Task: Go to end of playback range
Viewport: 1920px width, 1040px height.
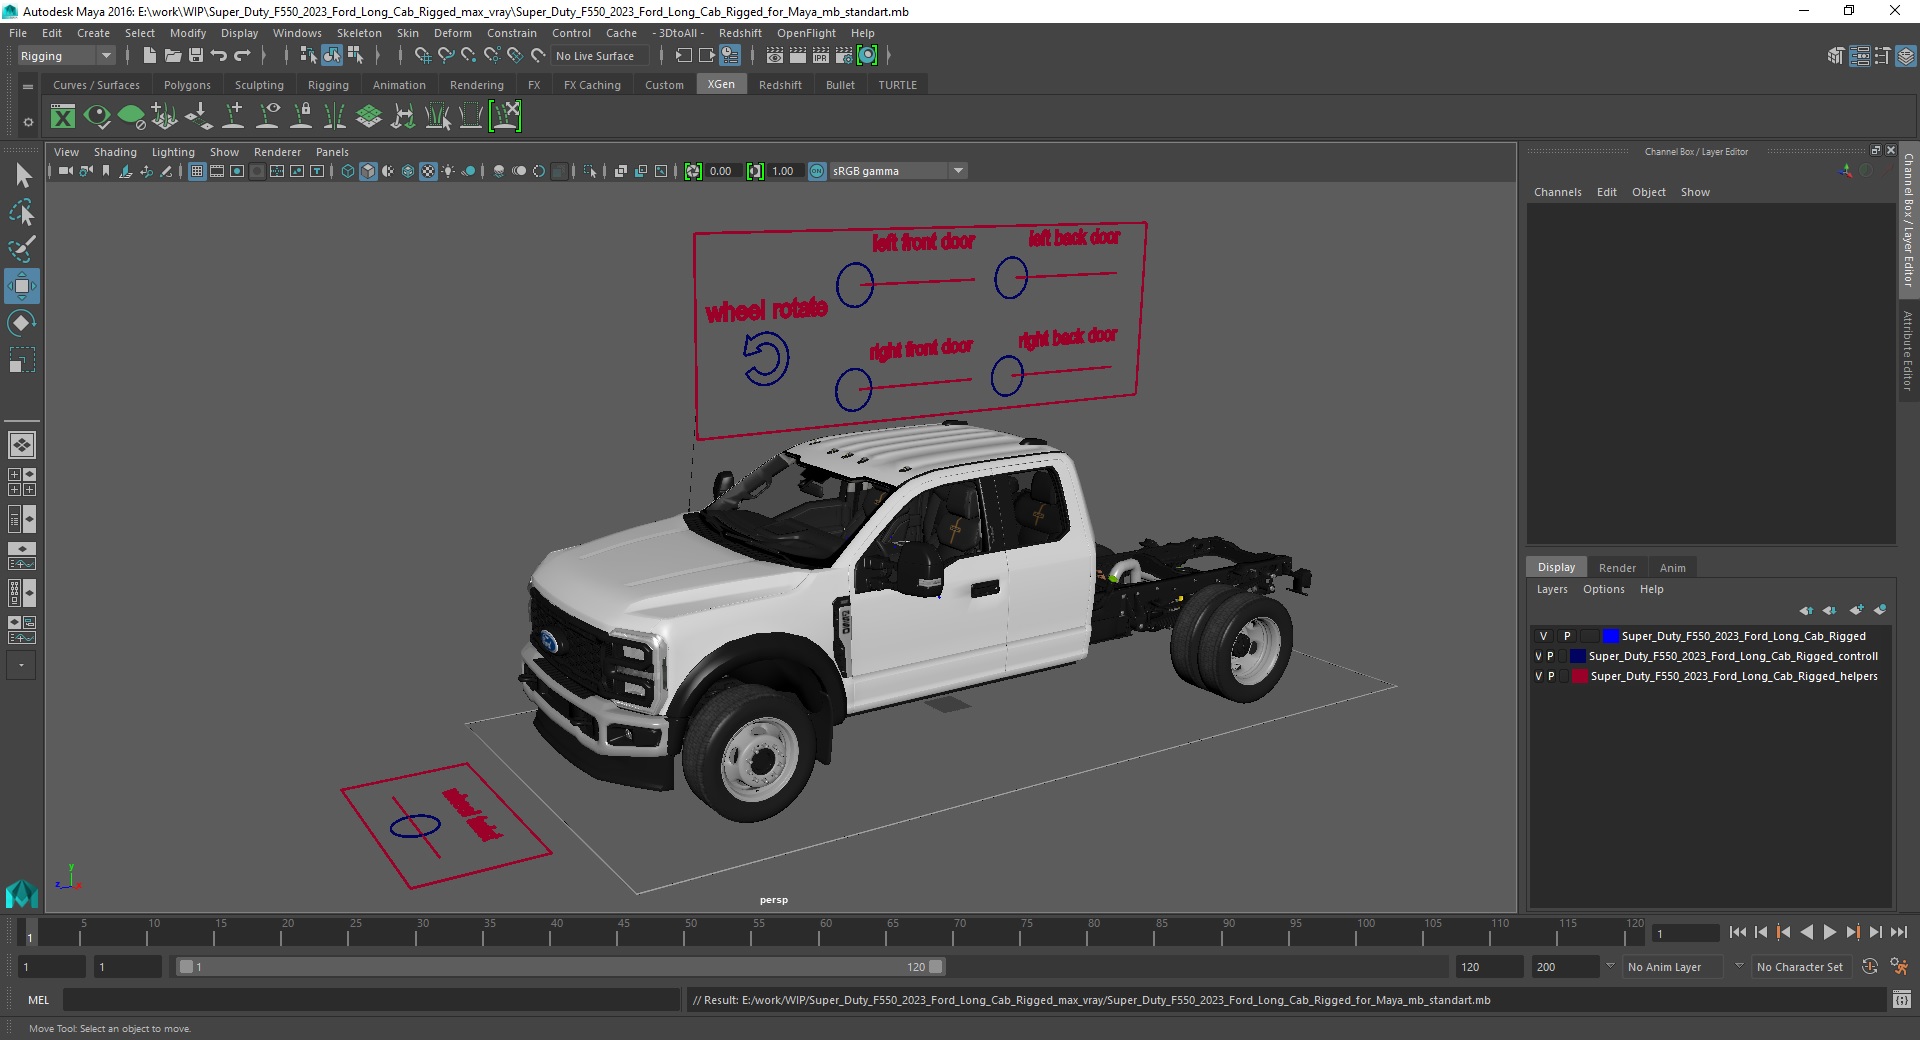Action: [x=1898, y=932]
